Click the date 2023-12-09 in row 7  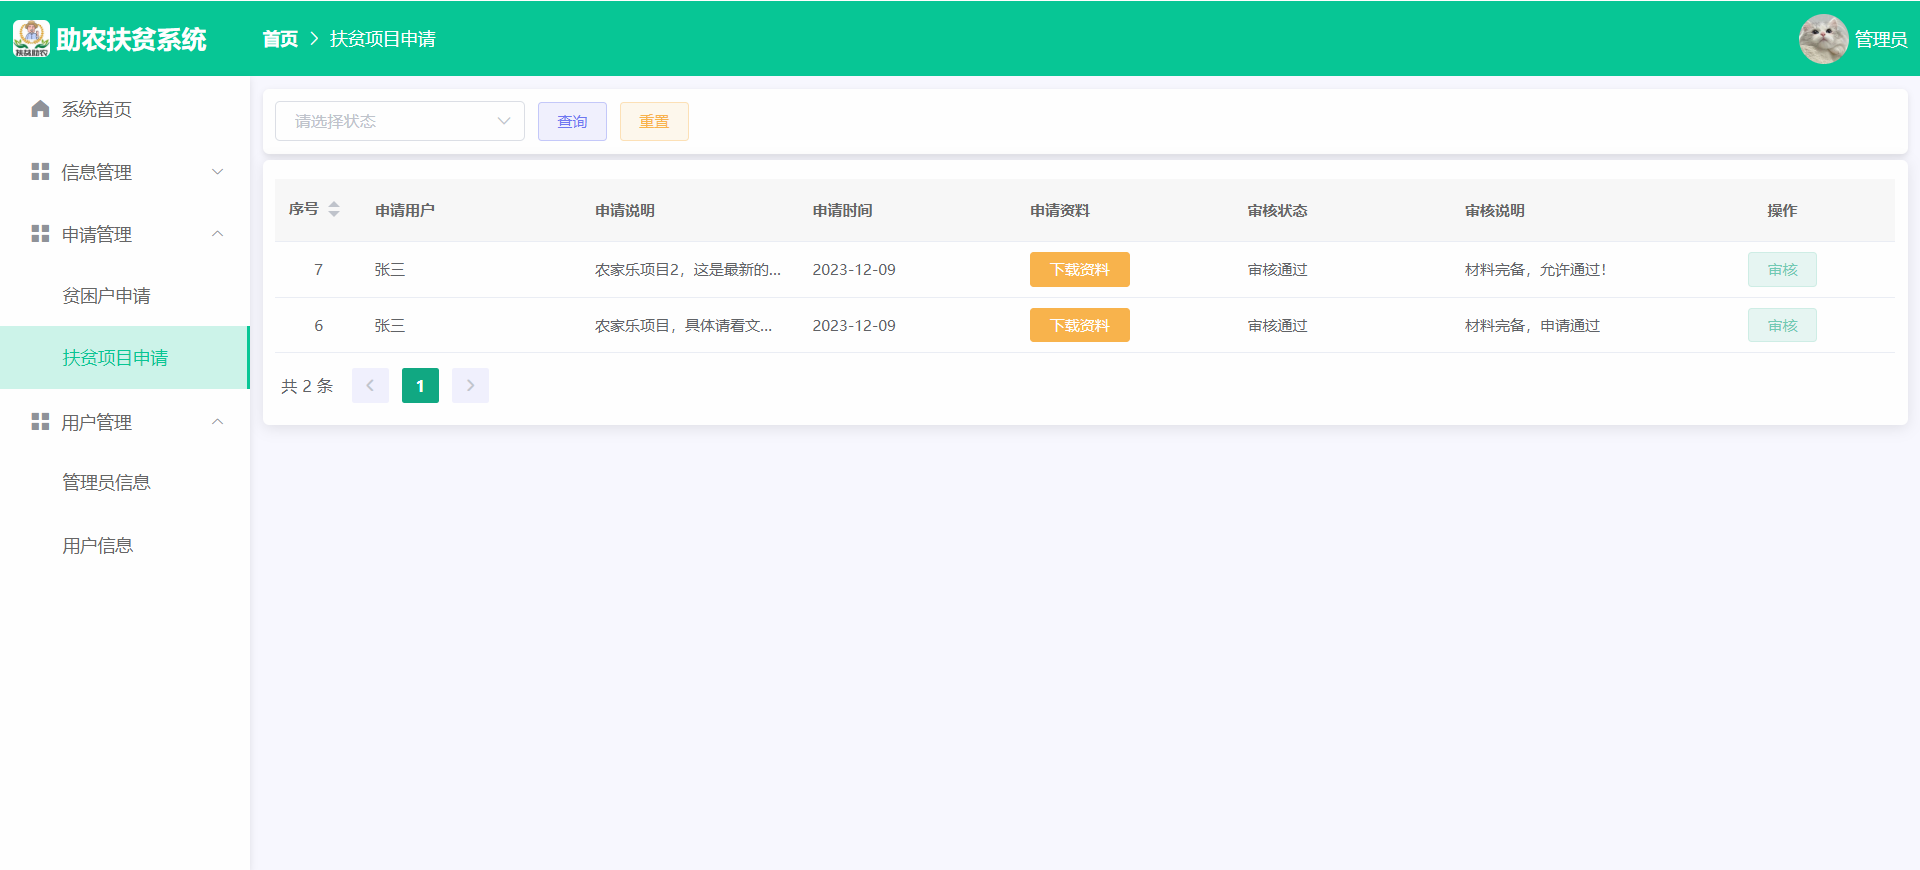click(x=854, y=270)
